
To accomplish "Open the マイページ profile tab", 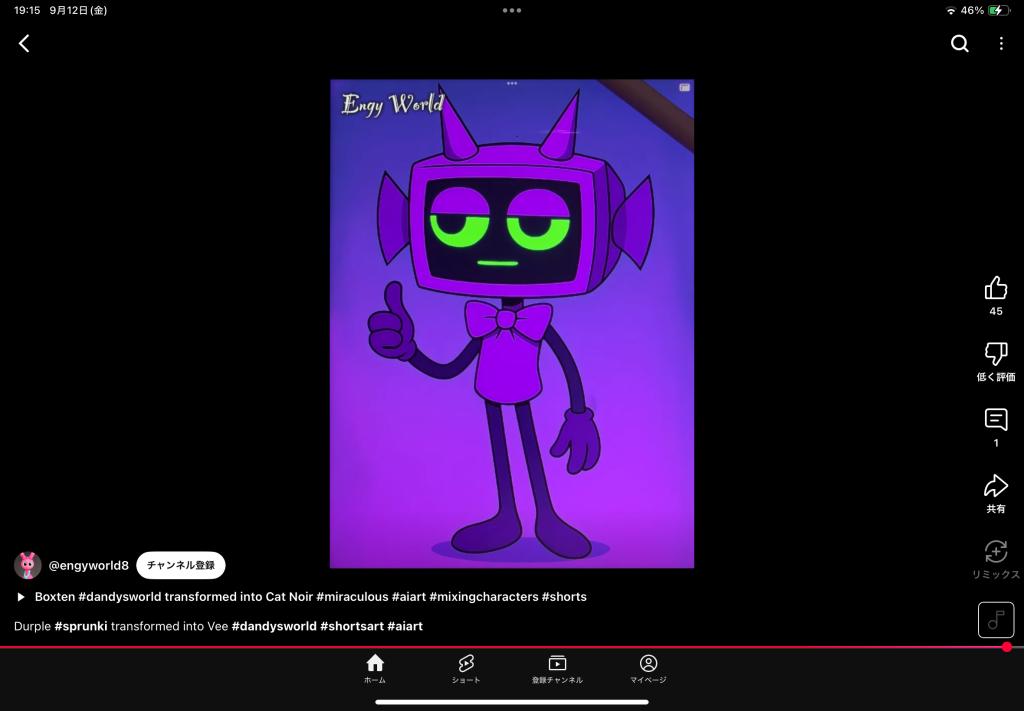I will (648, 668).
